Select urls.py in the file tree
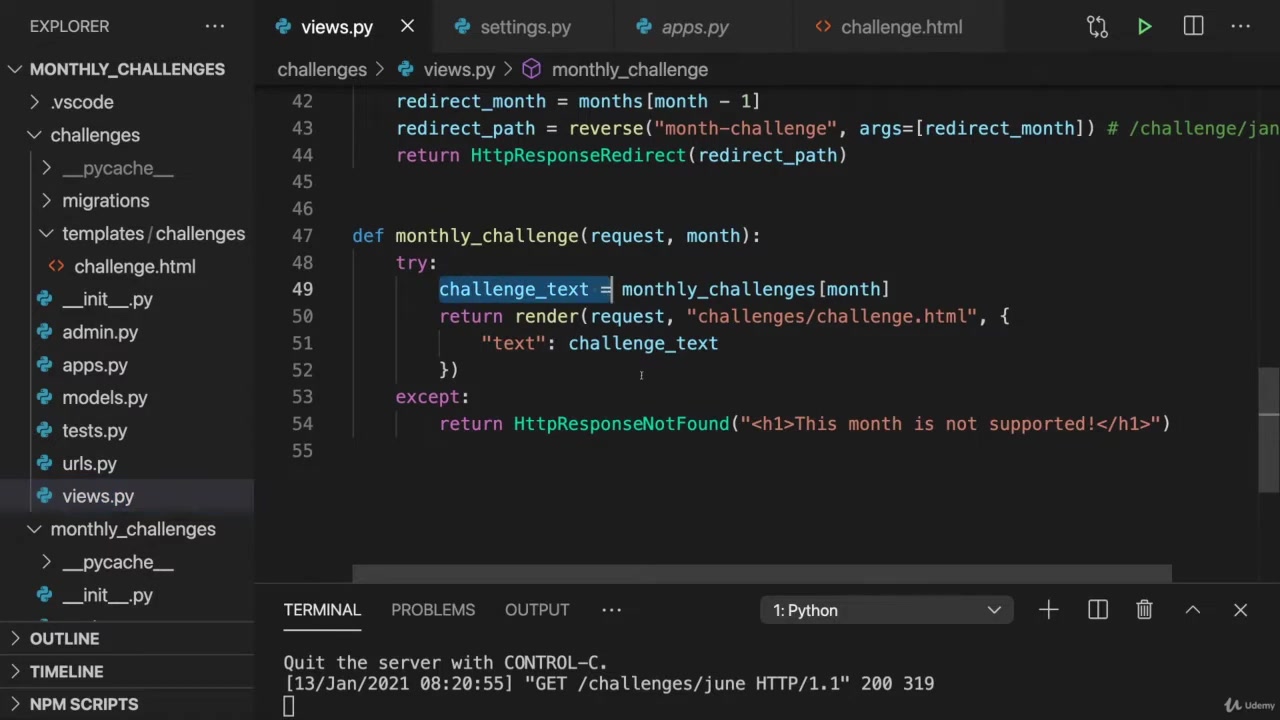The image size is (1280, 720). 89,464
